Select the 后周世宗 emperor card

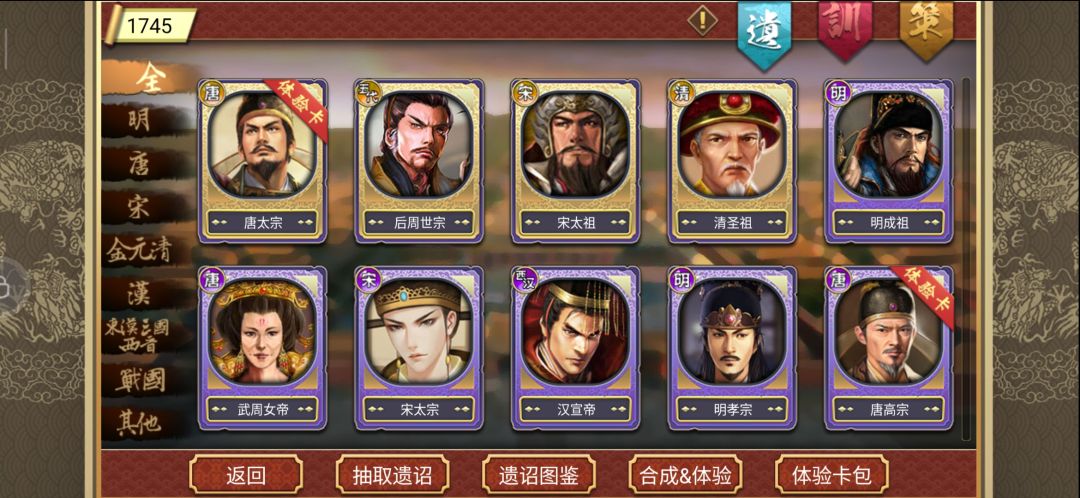[x=419, y=160]
